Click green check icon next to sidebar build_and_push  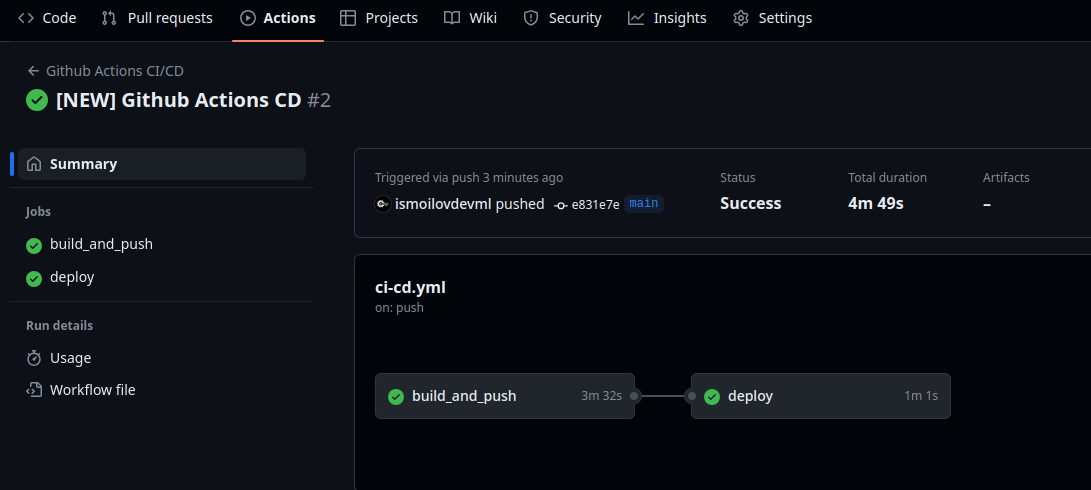coord(33,245)
